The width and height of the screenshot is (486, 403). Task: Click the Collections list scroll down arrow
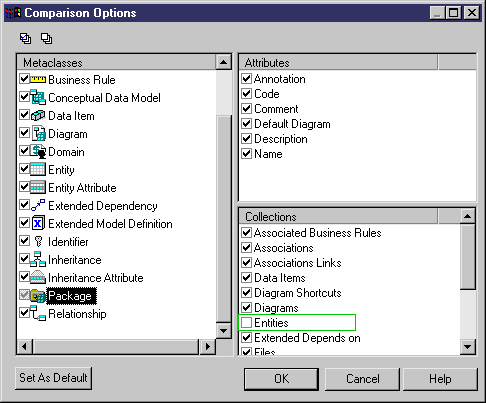pos(467,347)
